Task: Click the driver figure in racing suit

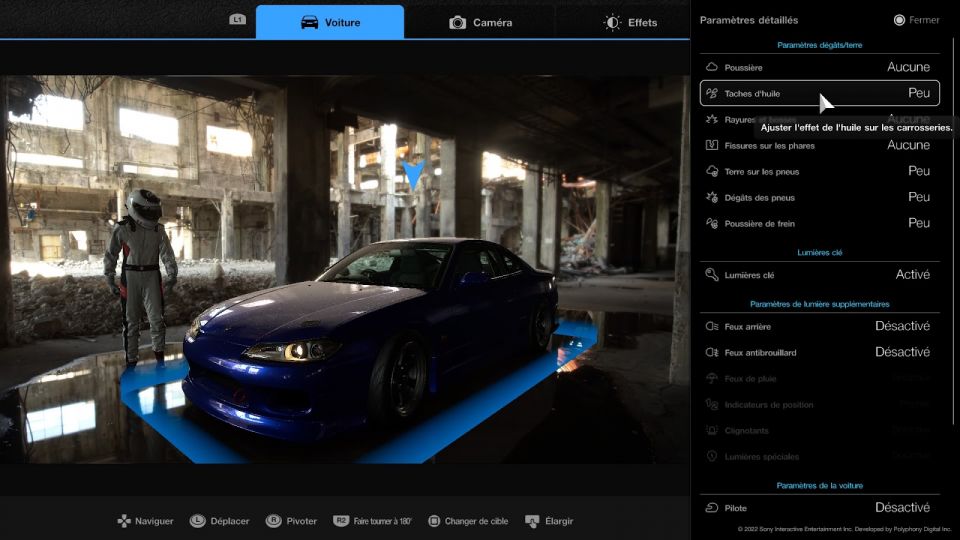Action: pyautogui.click(x=141, y=276)
